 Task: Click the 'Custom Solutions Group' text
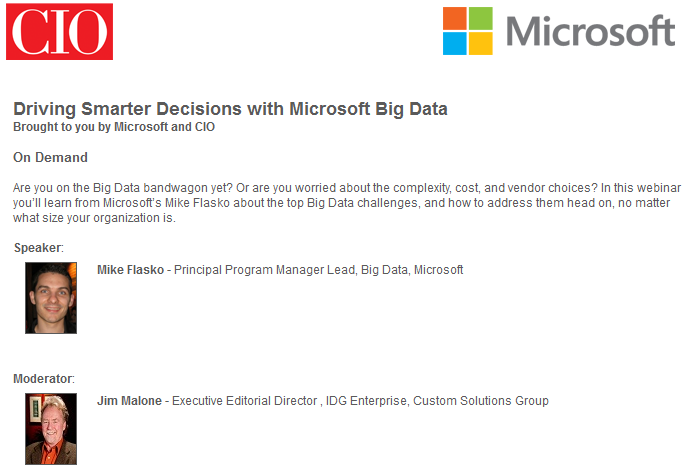481,401
